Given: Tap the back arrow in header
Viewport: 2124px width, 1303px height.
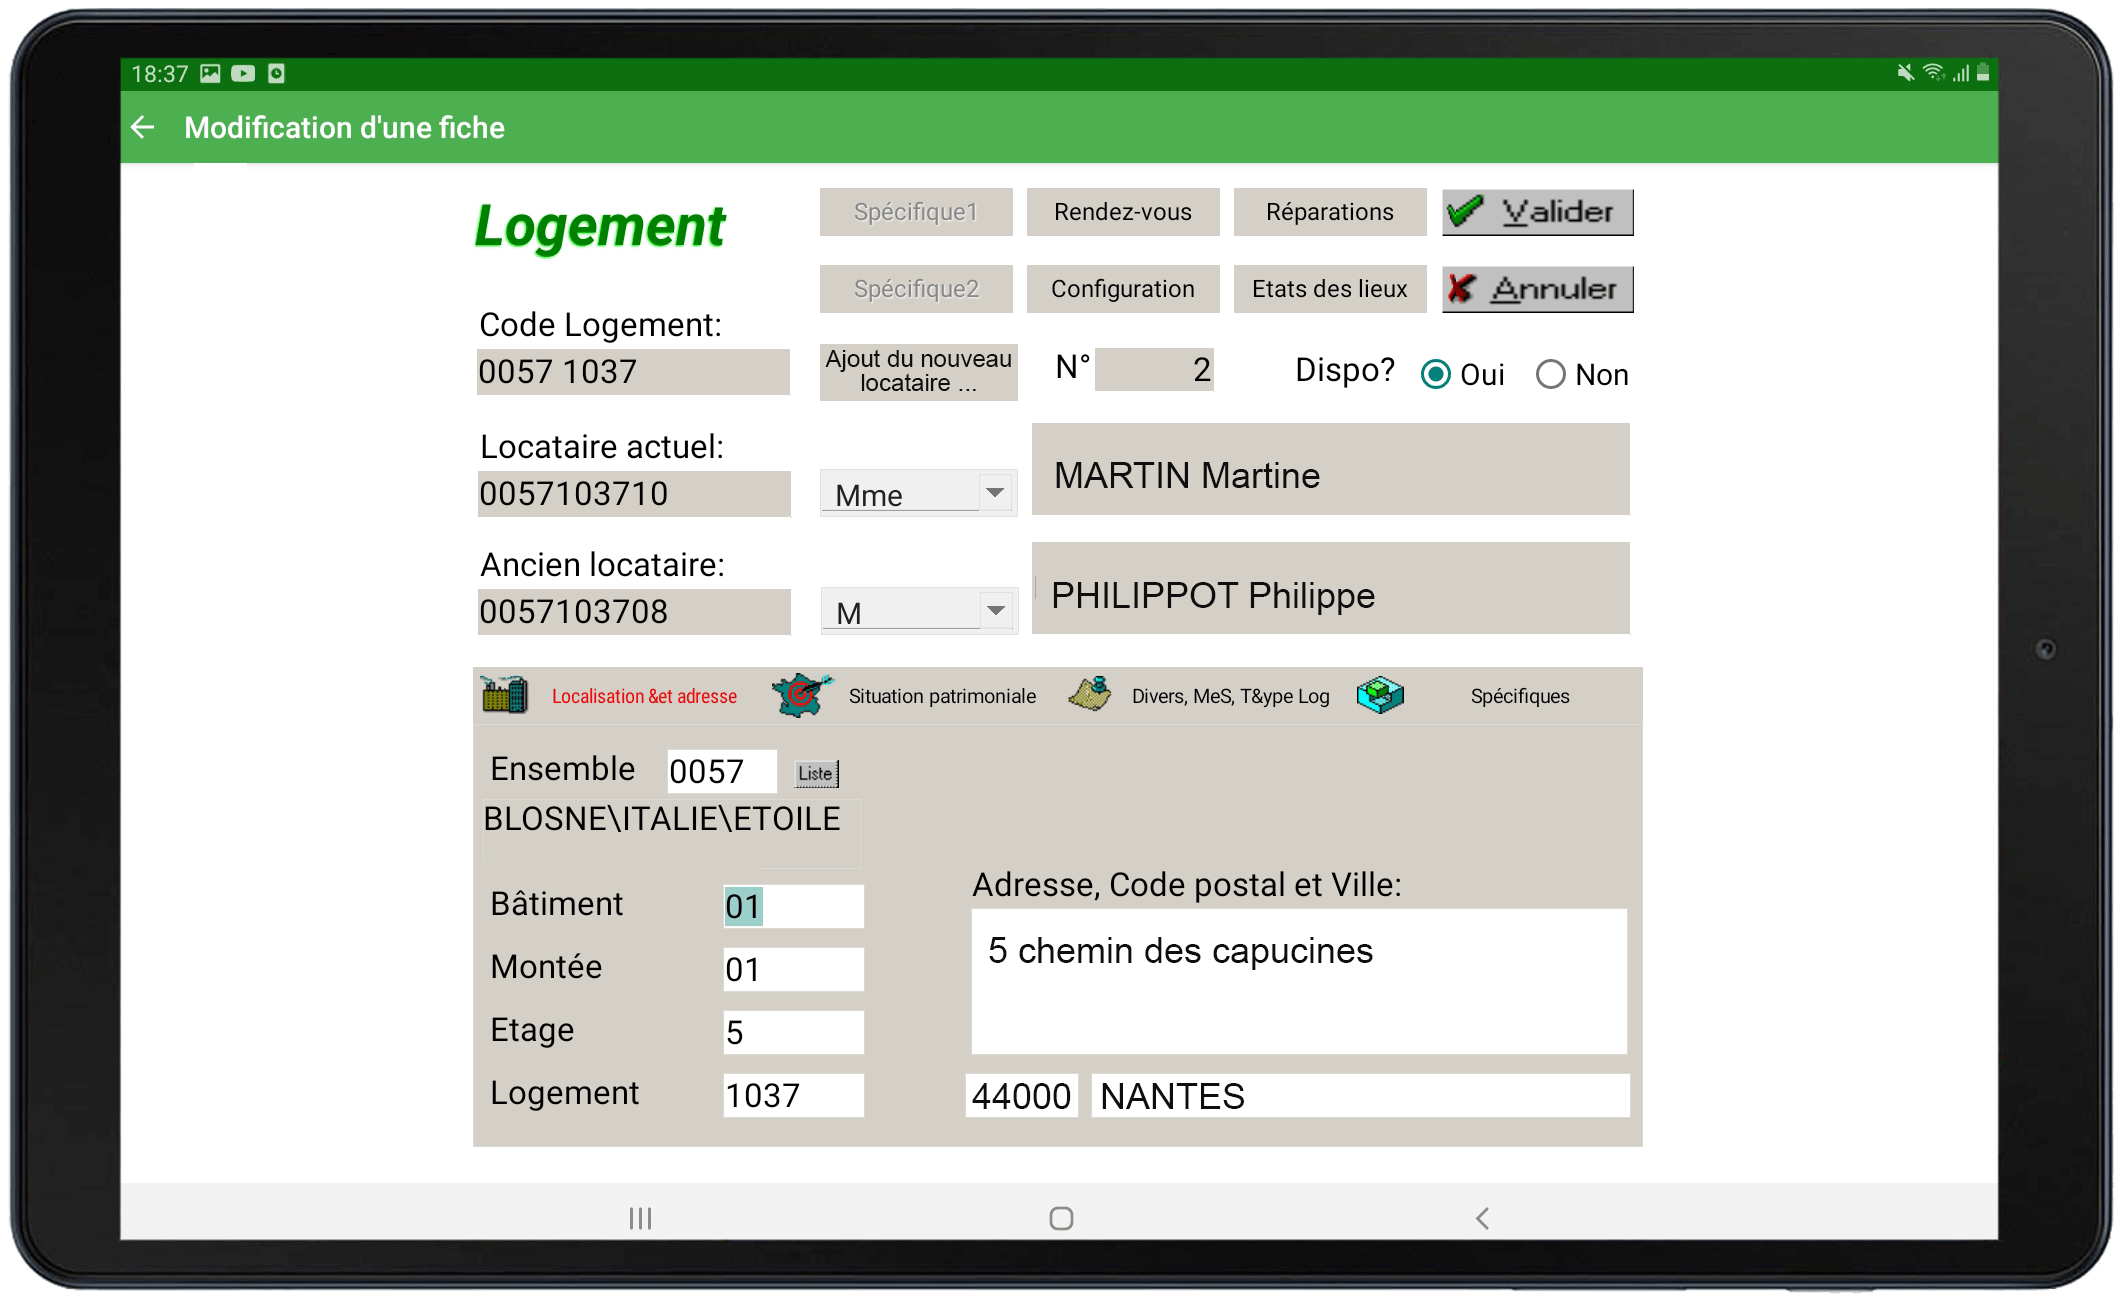Looking at the screenshot, I should (x=143, y=127).
